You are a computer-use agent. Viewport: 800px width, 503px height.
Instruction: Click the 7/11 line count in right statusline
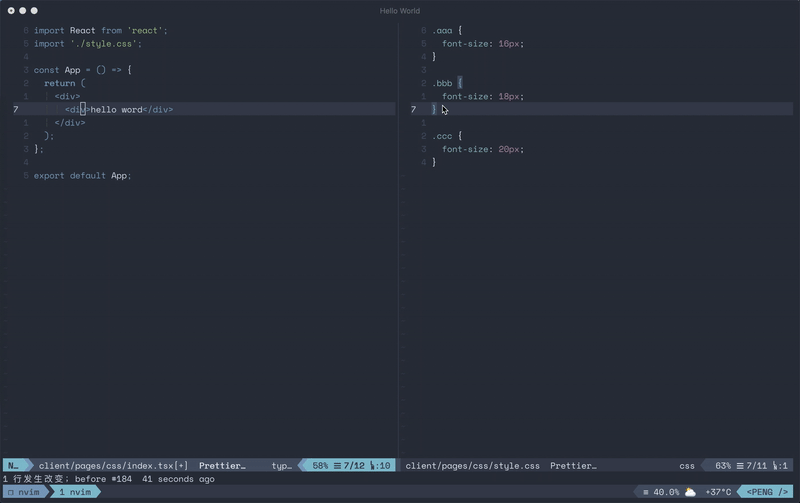tap(757, 465)
